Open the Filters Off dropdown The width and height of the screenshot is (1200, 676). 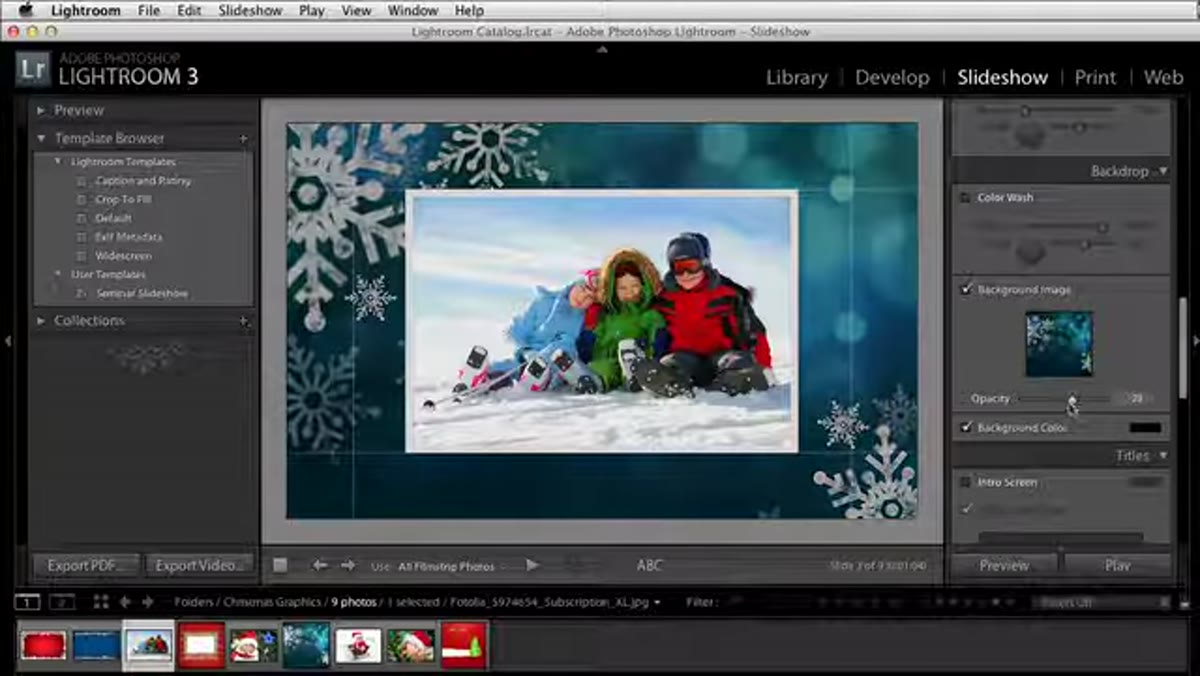tap(1102, 603)
